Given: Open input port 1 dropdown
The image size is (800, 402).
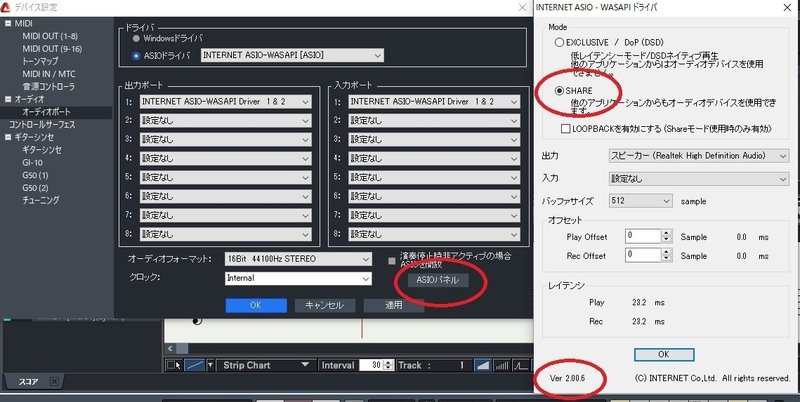Looking at the screenshot, I should [434, 102].
